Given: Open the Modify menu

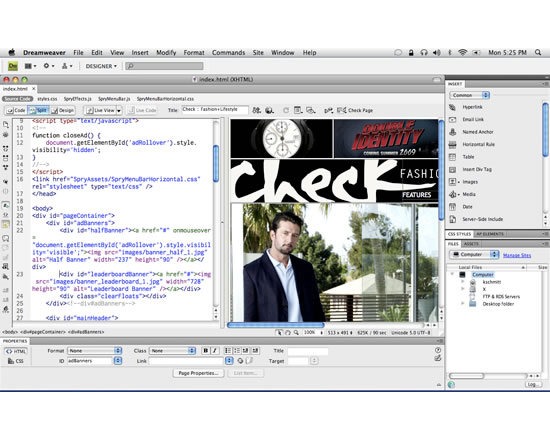Looking at the screenshot, I should [x=166, y=53].
